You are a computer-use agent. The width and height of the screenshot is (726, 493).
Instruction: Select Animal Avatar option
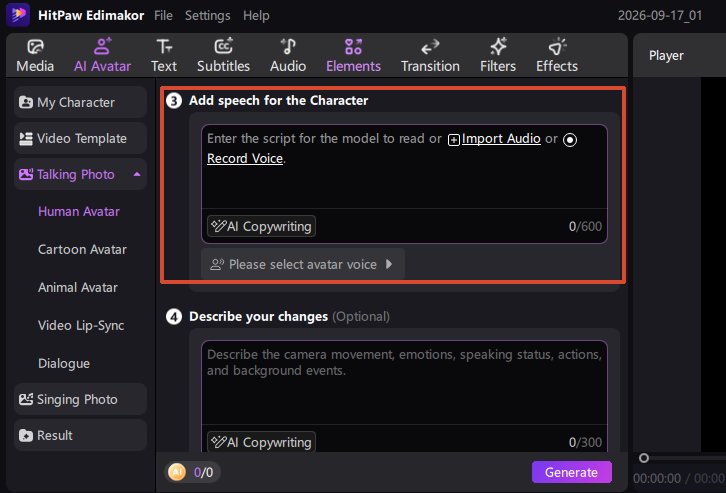[x=78, y=287]
